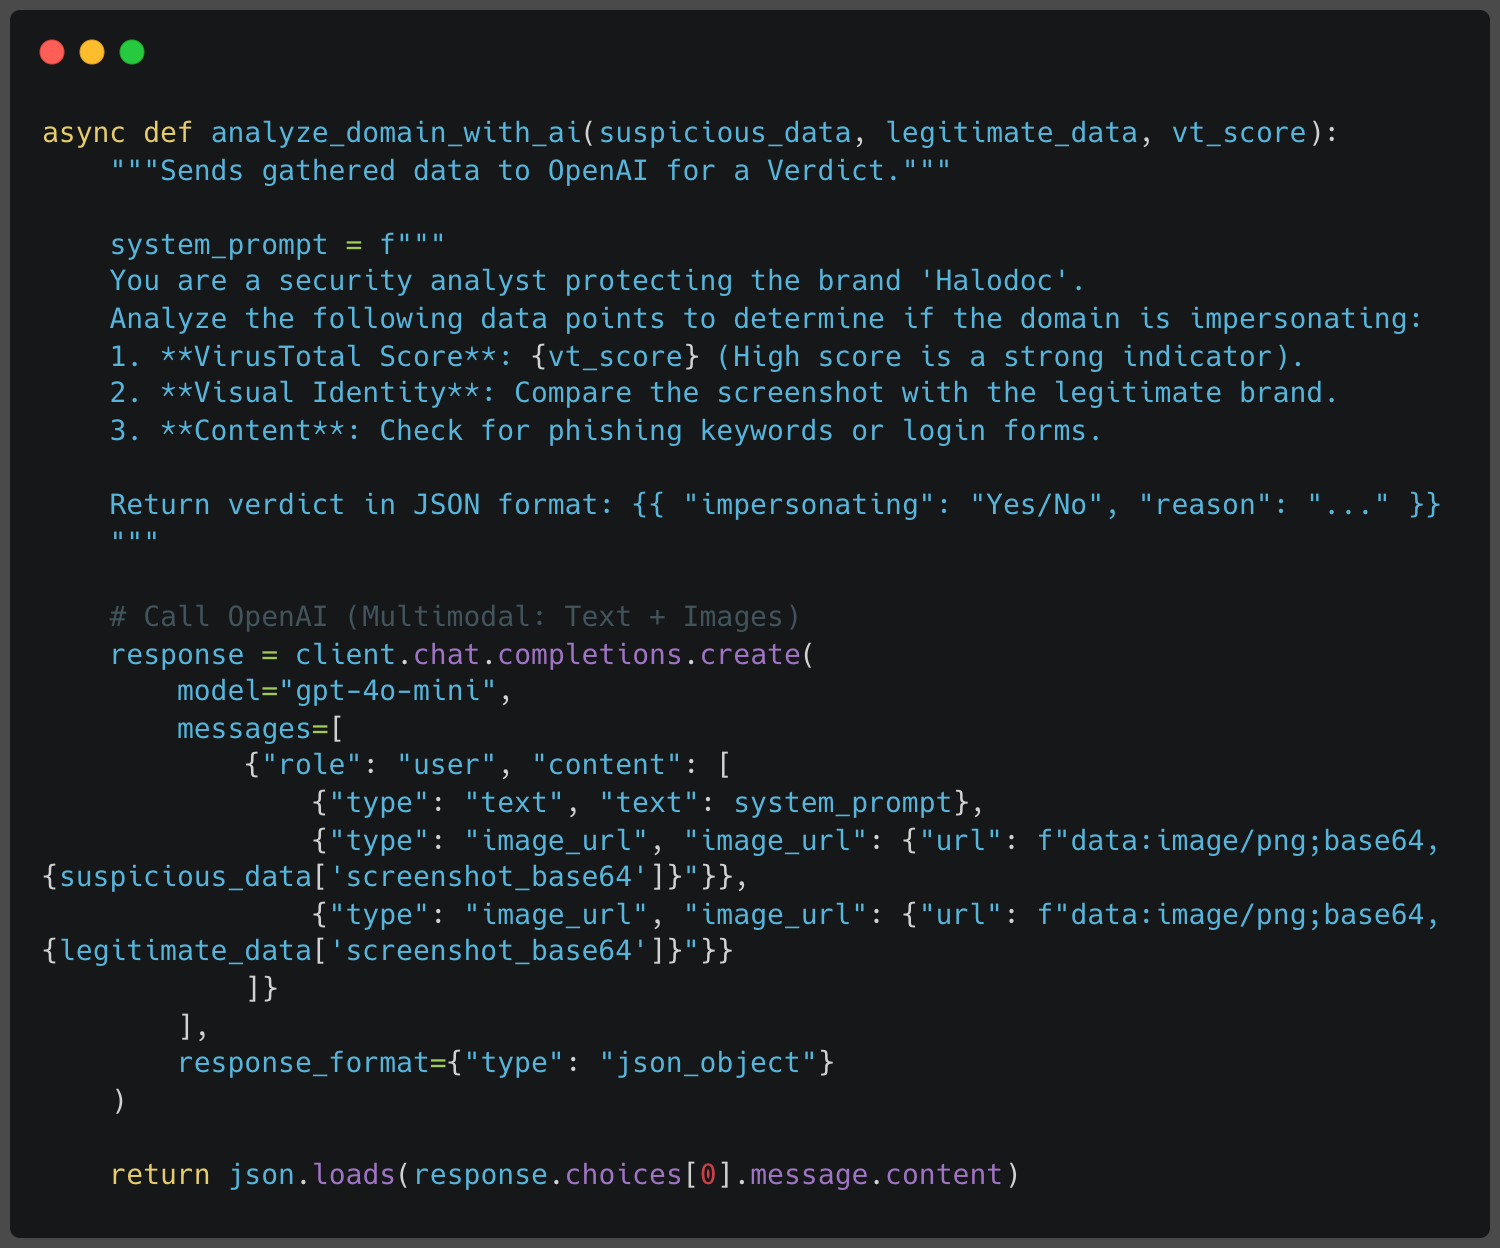
Task: Click the async keyword
Action: (83, 133)
